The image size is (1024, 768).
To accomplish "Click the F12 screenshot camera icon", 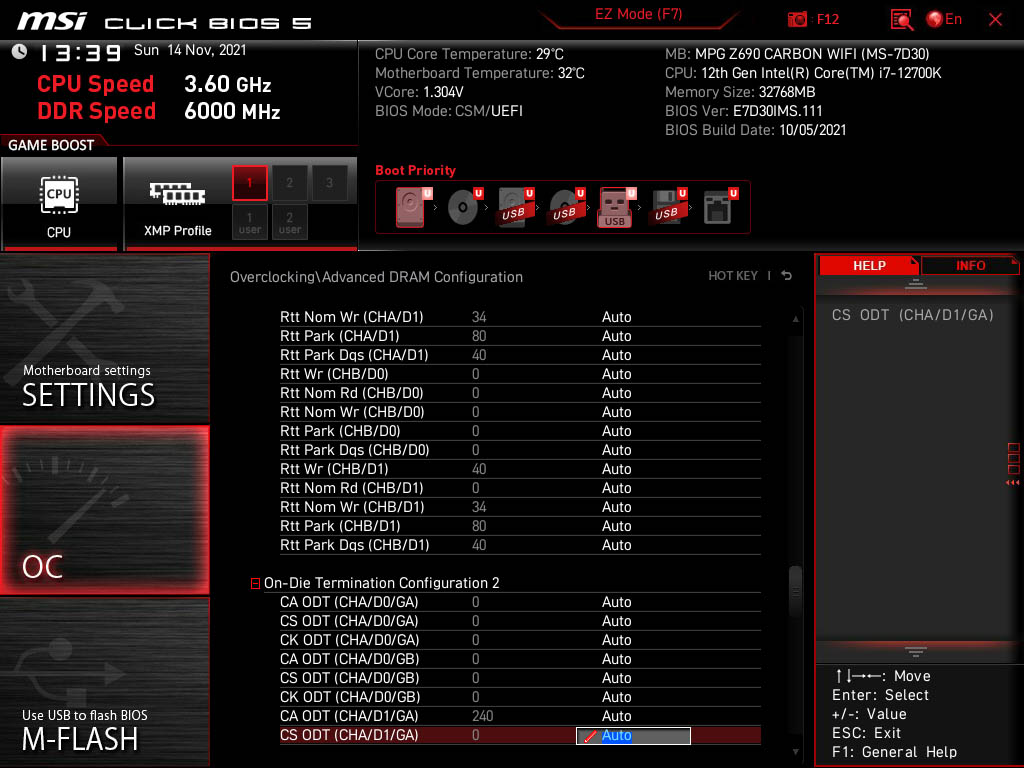I will coord(798,19).
